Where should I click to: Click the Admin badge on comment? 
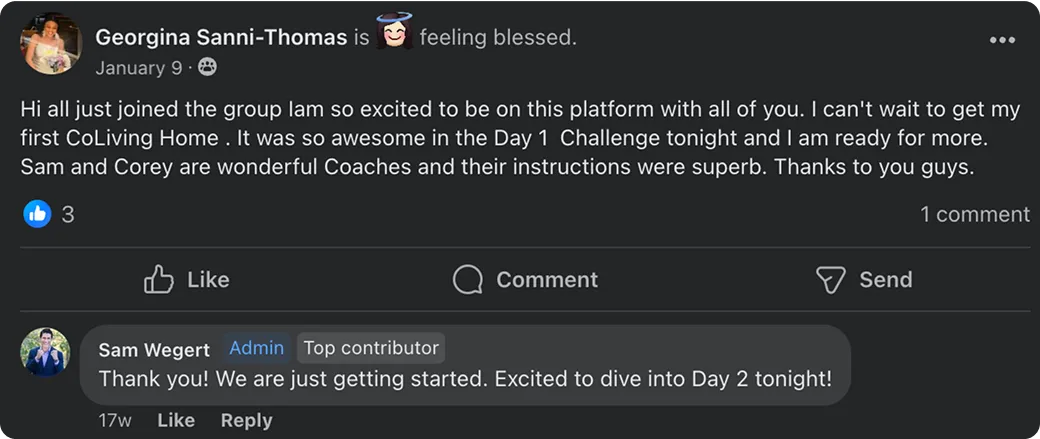coord(257,348)
